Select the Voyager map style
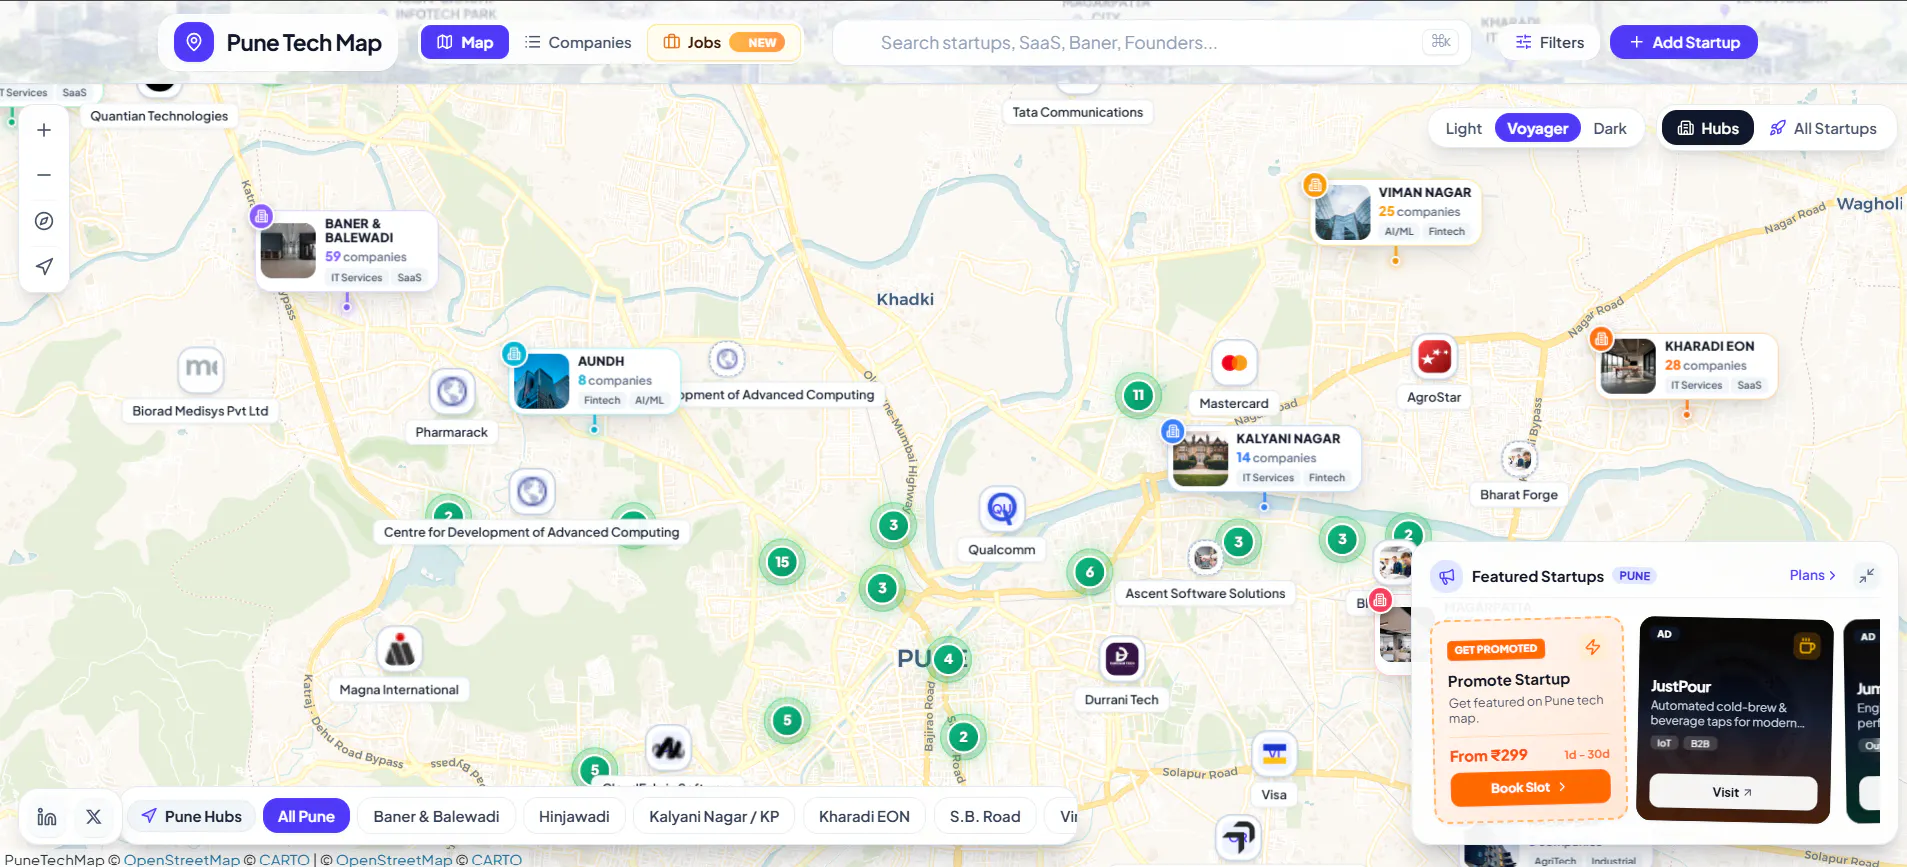Image resolution: width=1907 pixels, height=867 pixels. pos(1538,128)
